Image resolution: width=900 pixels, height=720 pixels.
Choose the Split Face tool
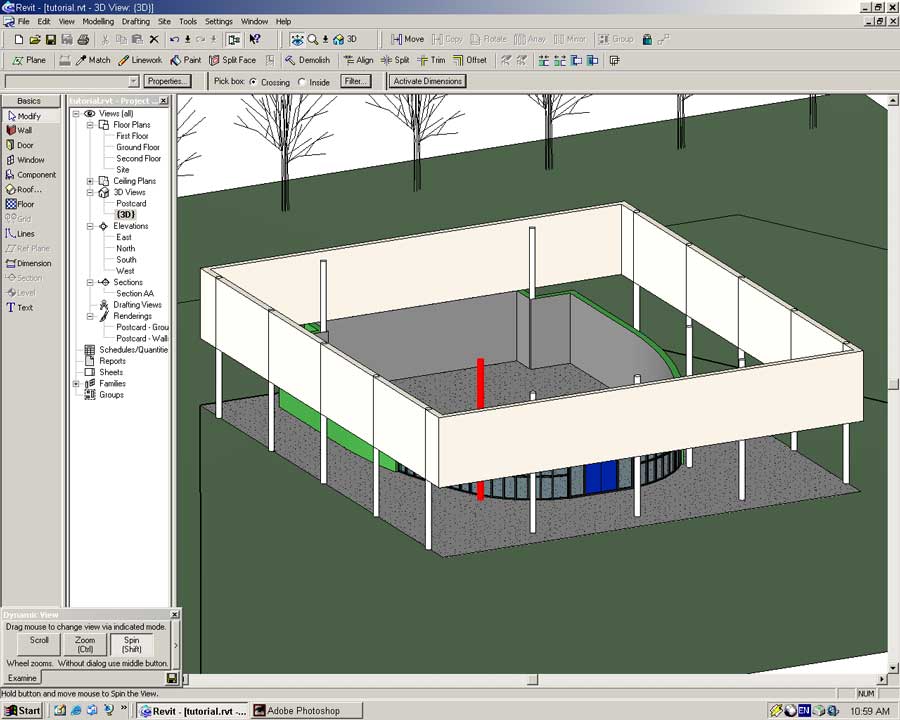pos(232,60)
